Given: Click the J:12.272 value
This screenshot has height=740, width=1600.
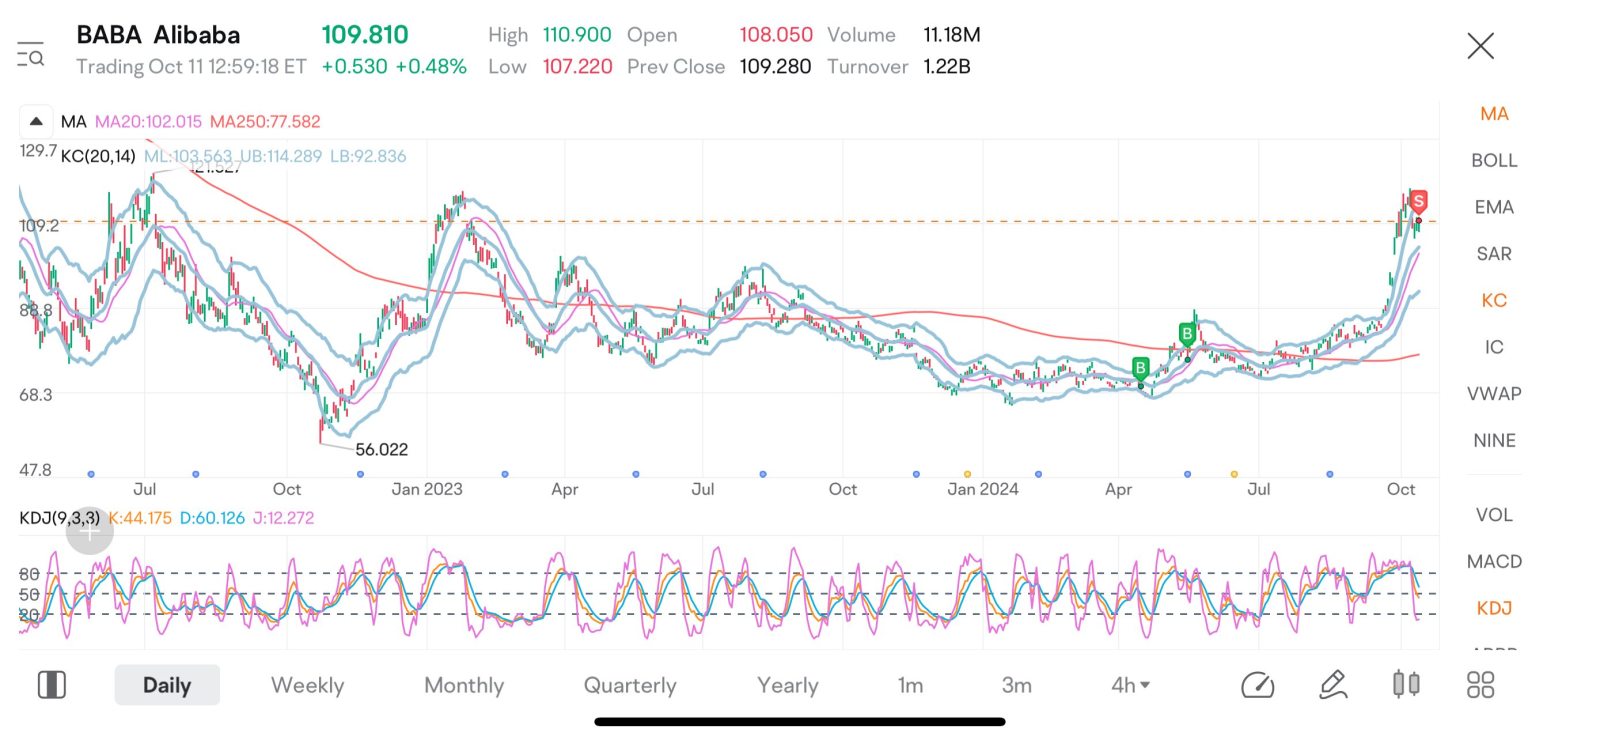Looking at the screenshot, I should pyautogui.click(x=283, y=518).
